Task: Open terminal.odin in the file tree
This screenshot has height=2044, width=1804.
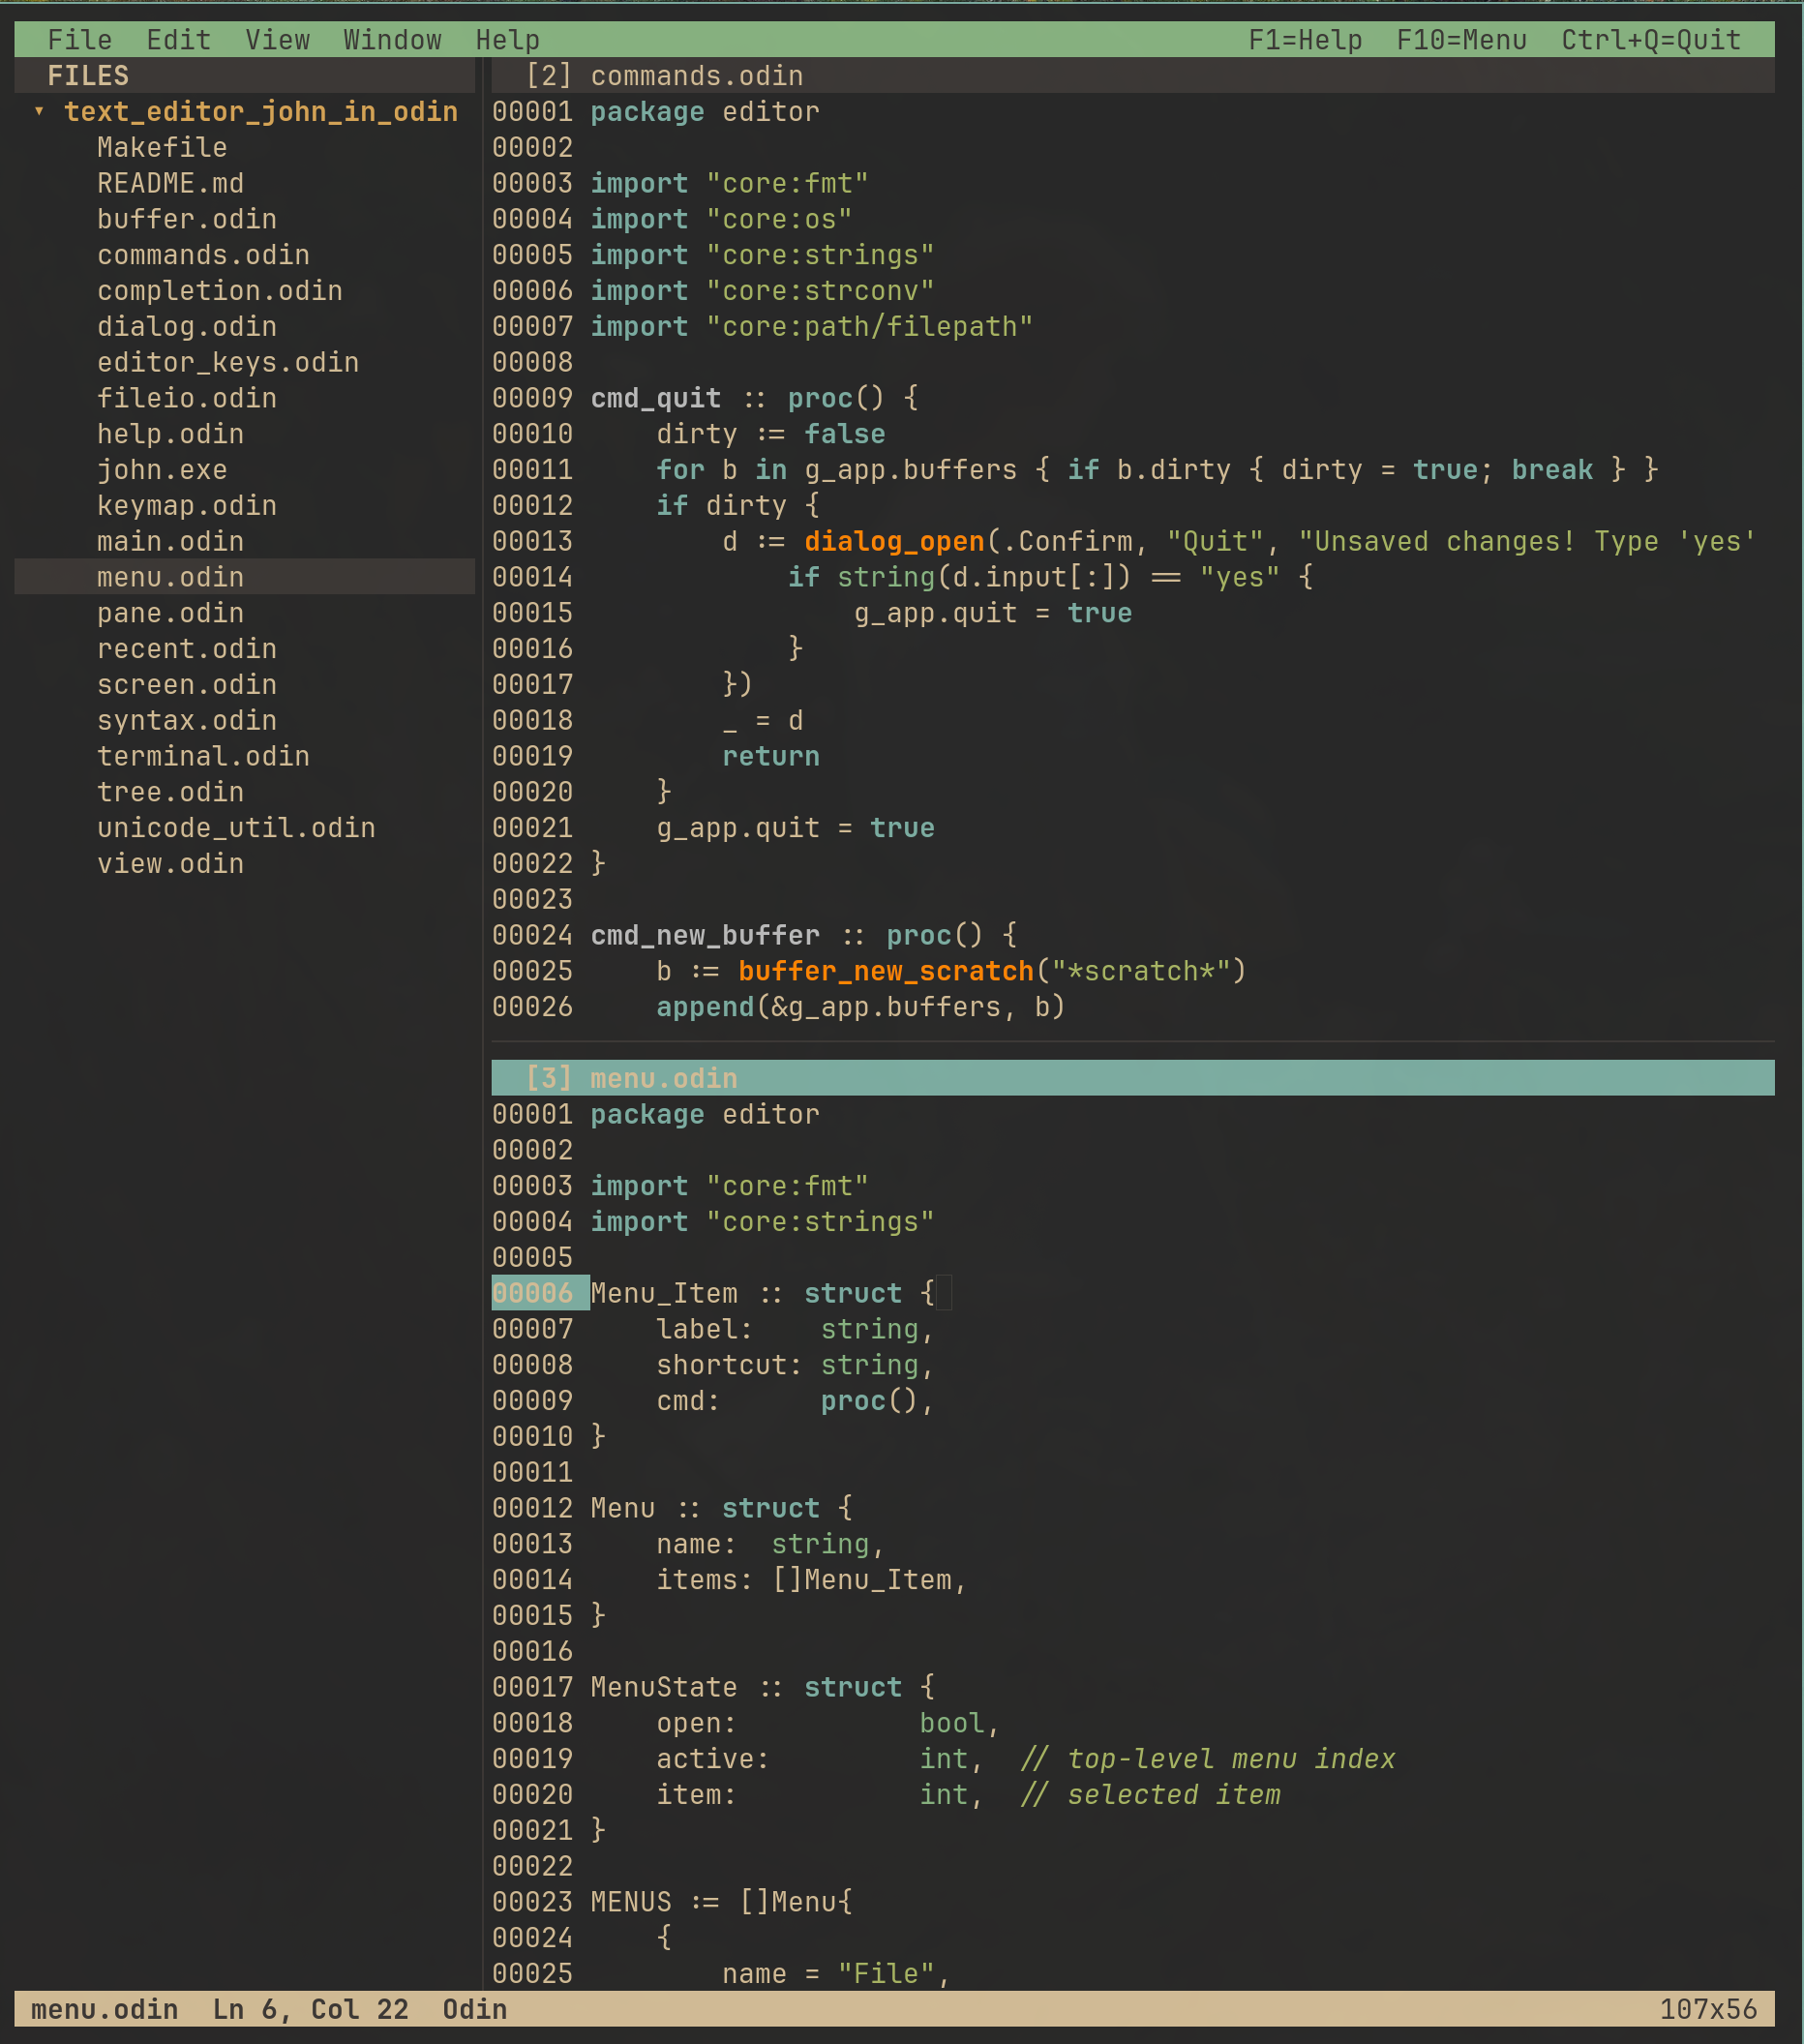Action: (203, 757)
